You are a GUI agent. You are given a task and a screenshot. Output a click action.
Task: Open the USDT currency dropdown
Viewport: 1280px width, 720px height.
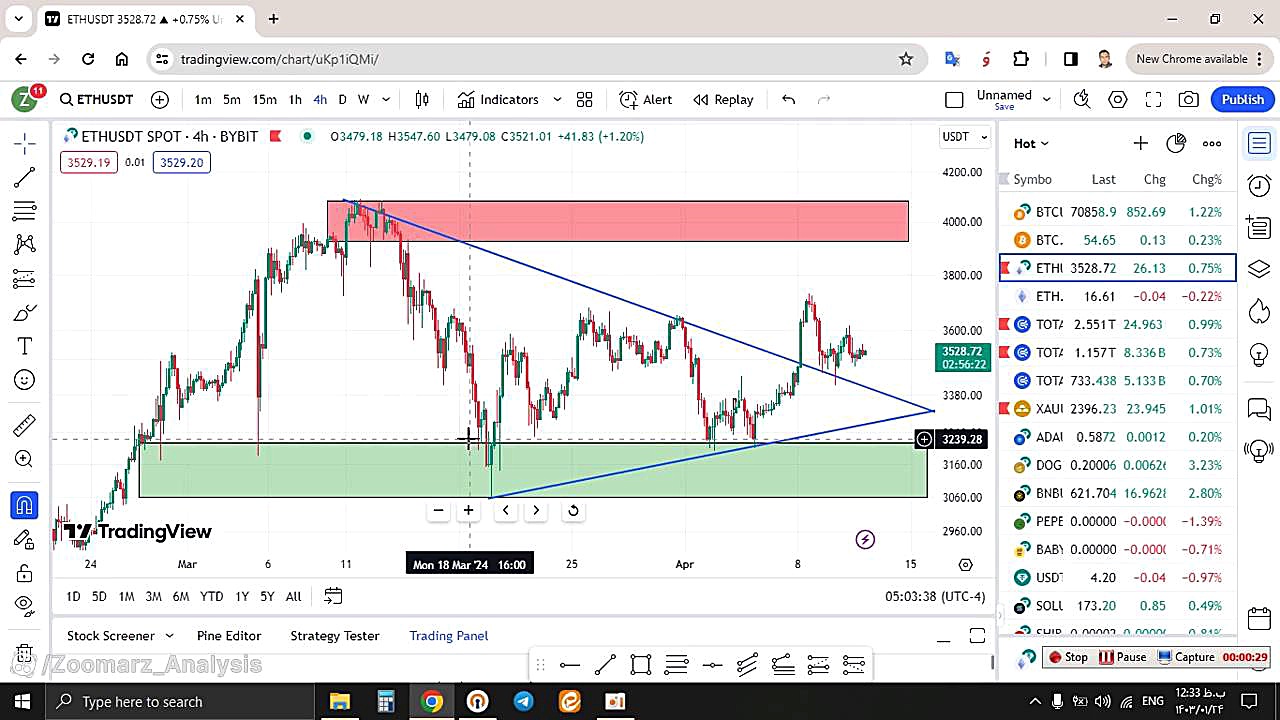(x=965, y=137)
